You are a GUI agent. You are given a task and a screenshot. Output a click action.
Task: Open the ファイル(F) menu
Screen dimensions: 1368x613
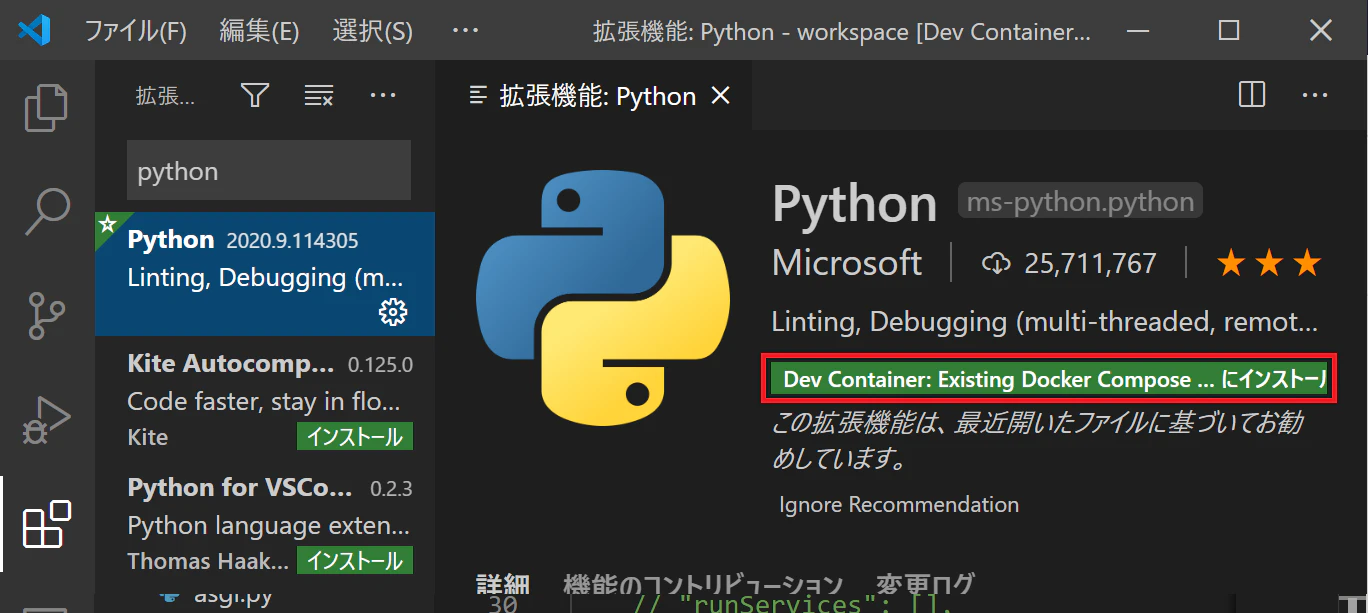tap(135, 31)
